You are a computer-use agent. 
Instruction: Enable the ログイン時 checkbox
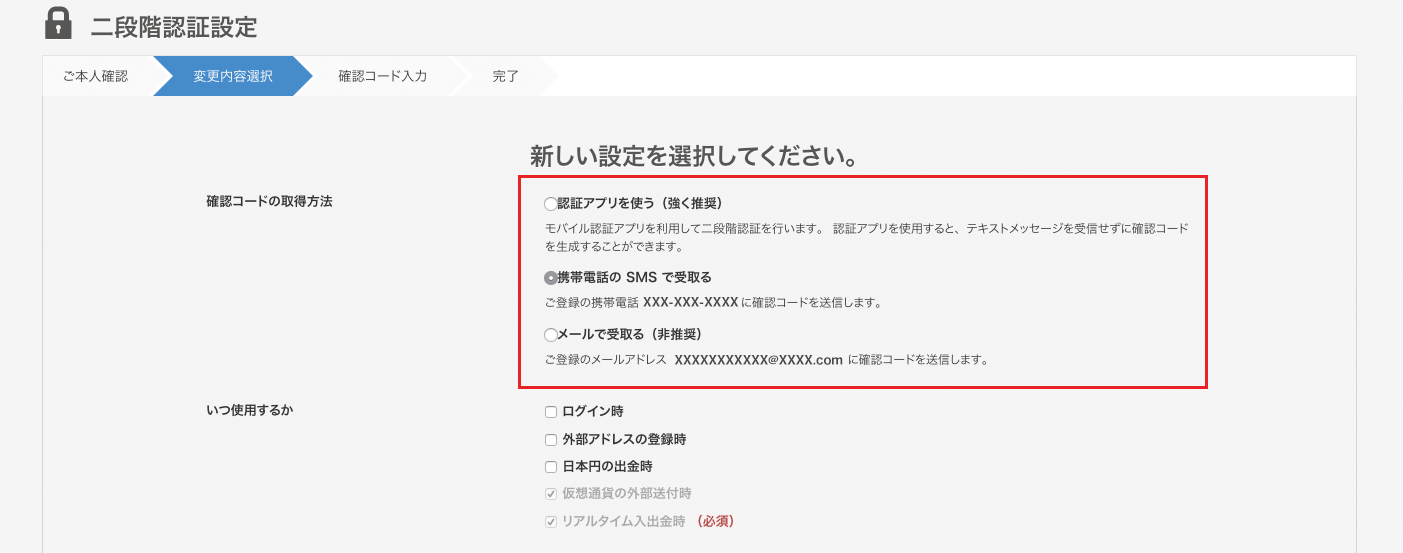coord(550,411)
